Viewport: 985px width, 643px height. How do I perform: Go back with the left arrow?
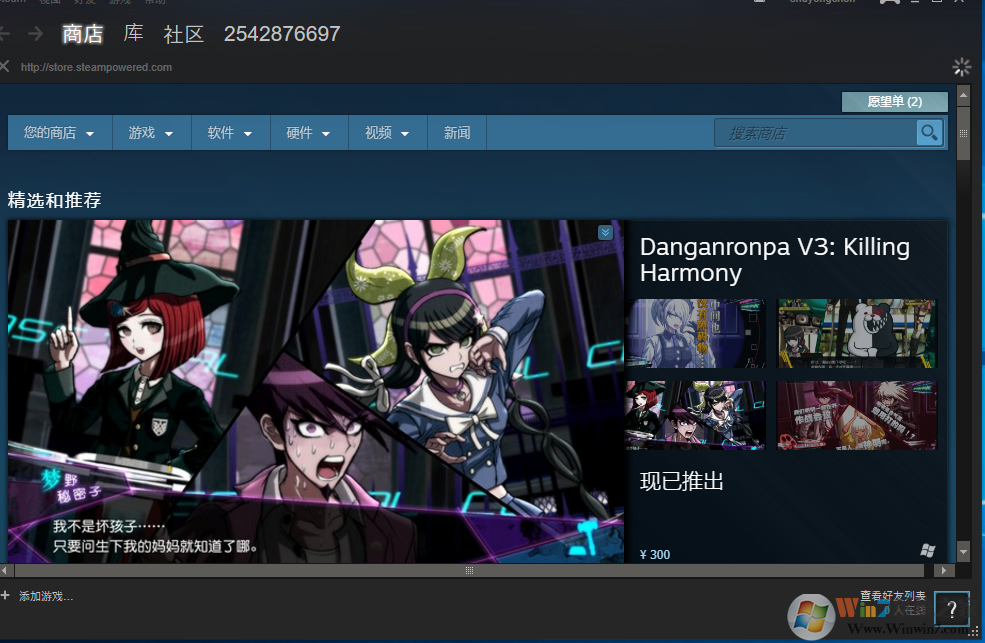tap(4, 33)
